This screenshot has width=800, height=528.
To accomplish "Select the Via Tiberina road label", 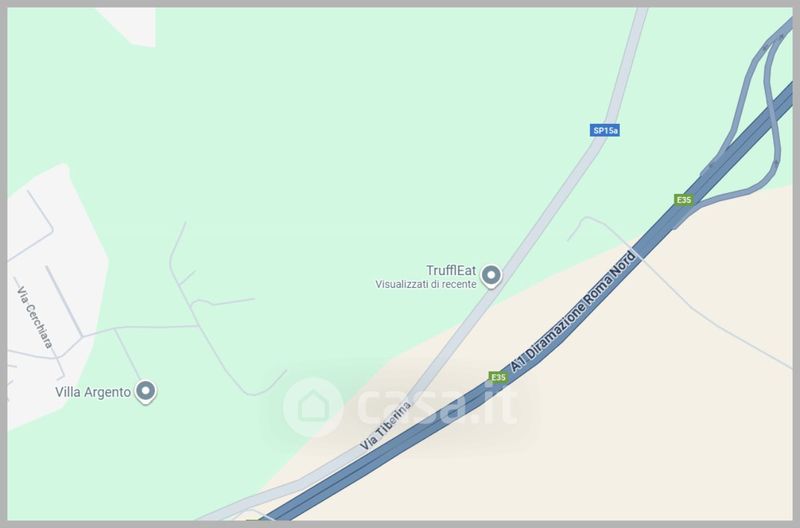I will click(x=385, y=425).
